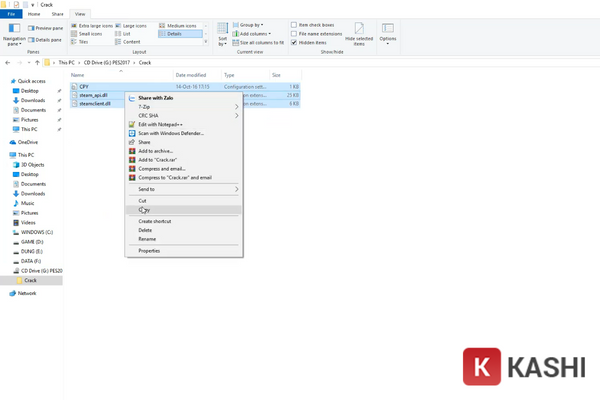
Task: Choose Scan with Windows Defender
Action: 184,133
